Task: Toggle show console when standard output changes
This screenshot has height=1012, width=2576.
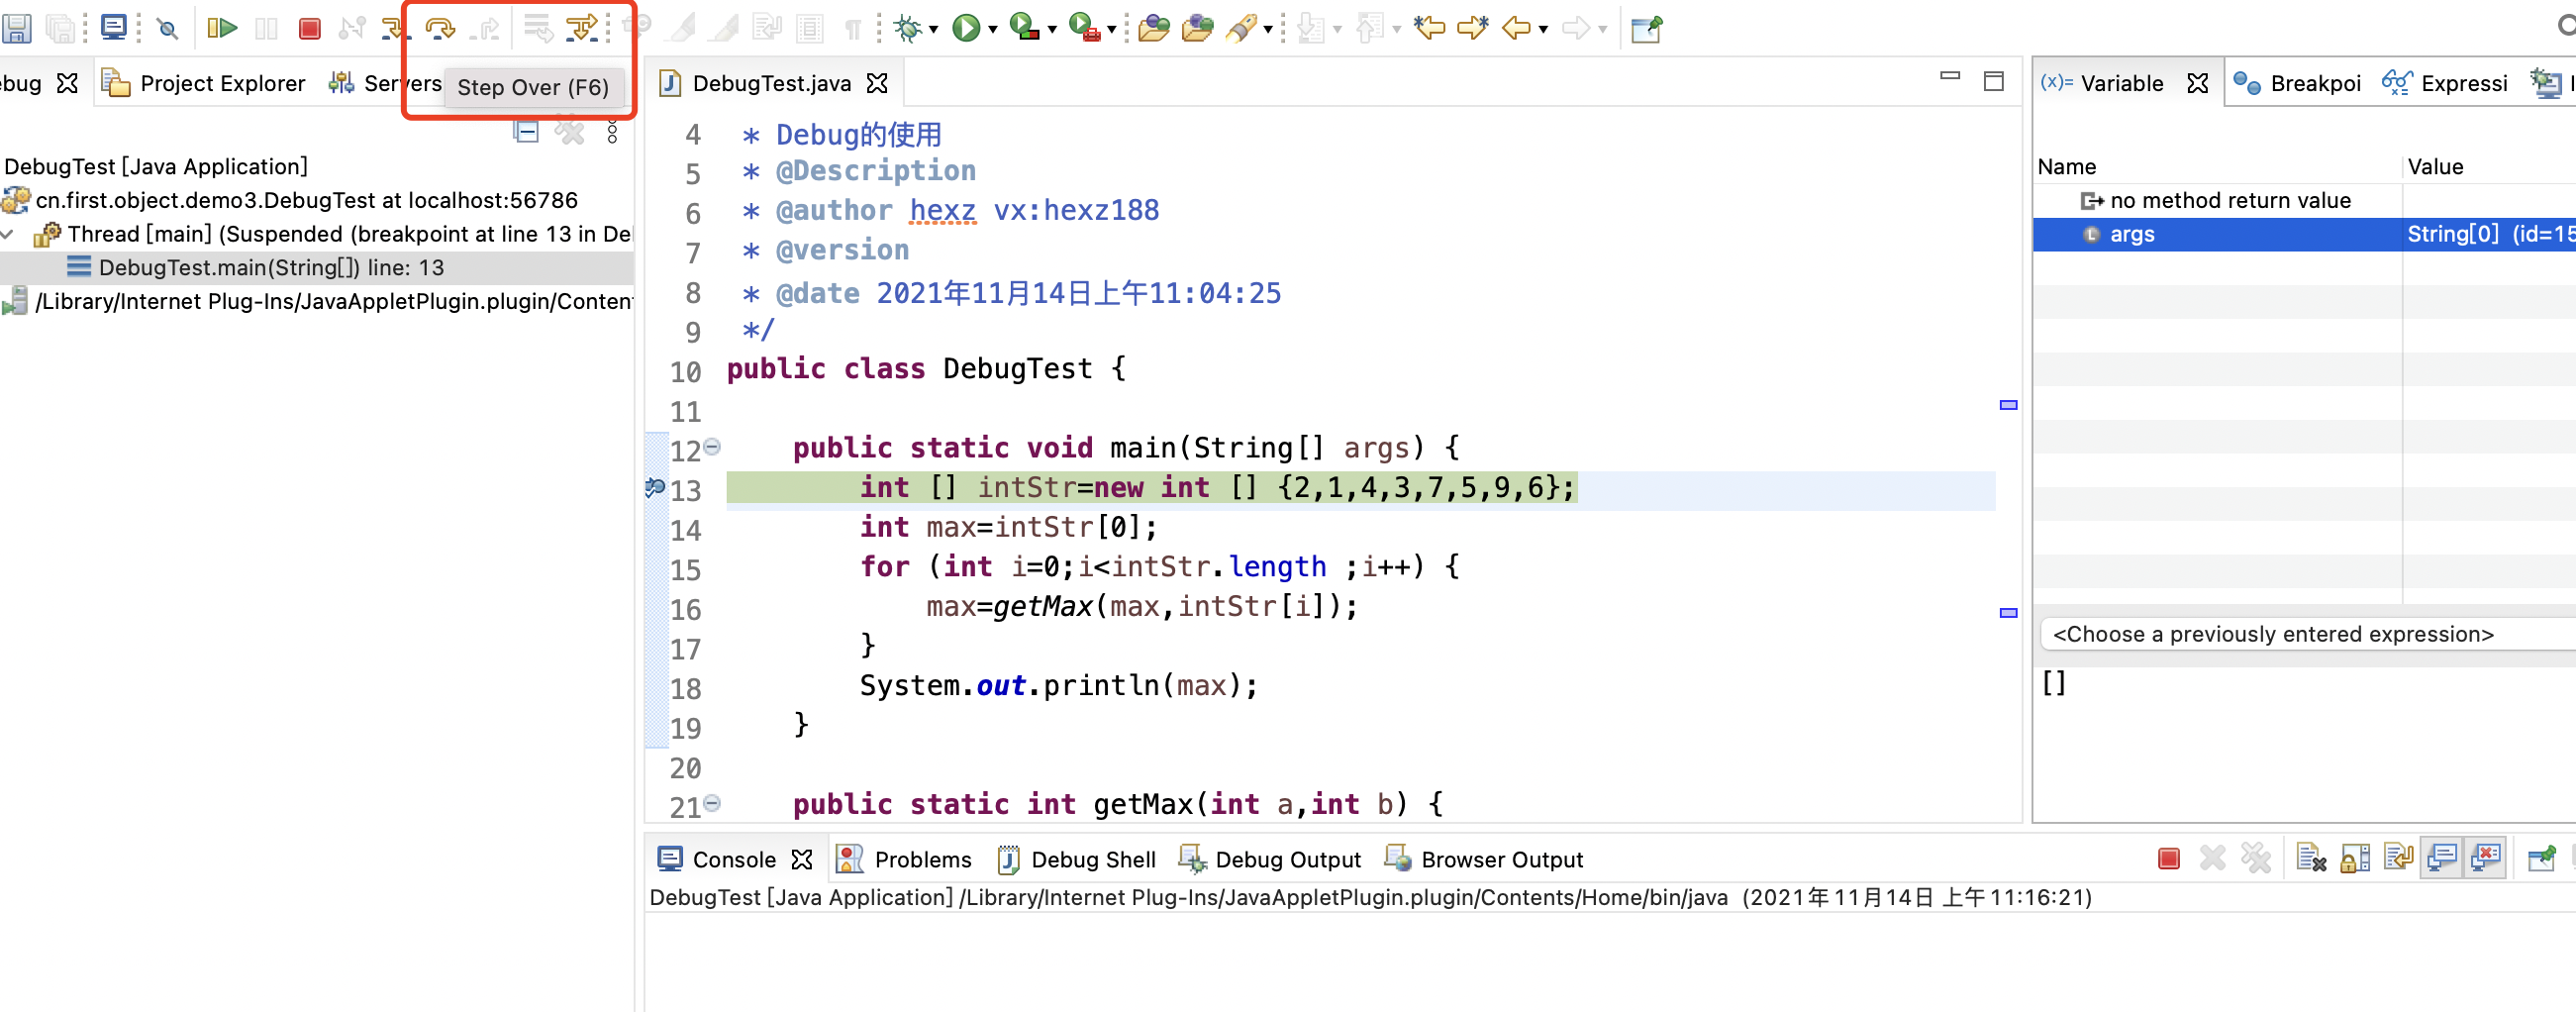Action: [x=2442, y=858]
